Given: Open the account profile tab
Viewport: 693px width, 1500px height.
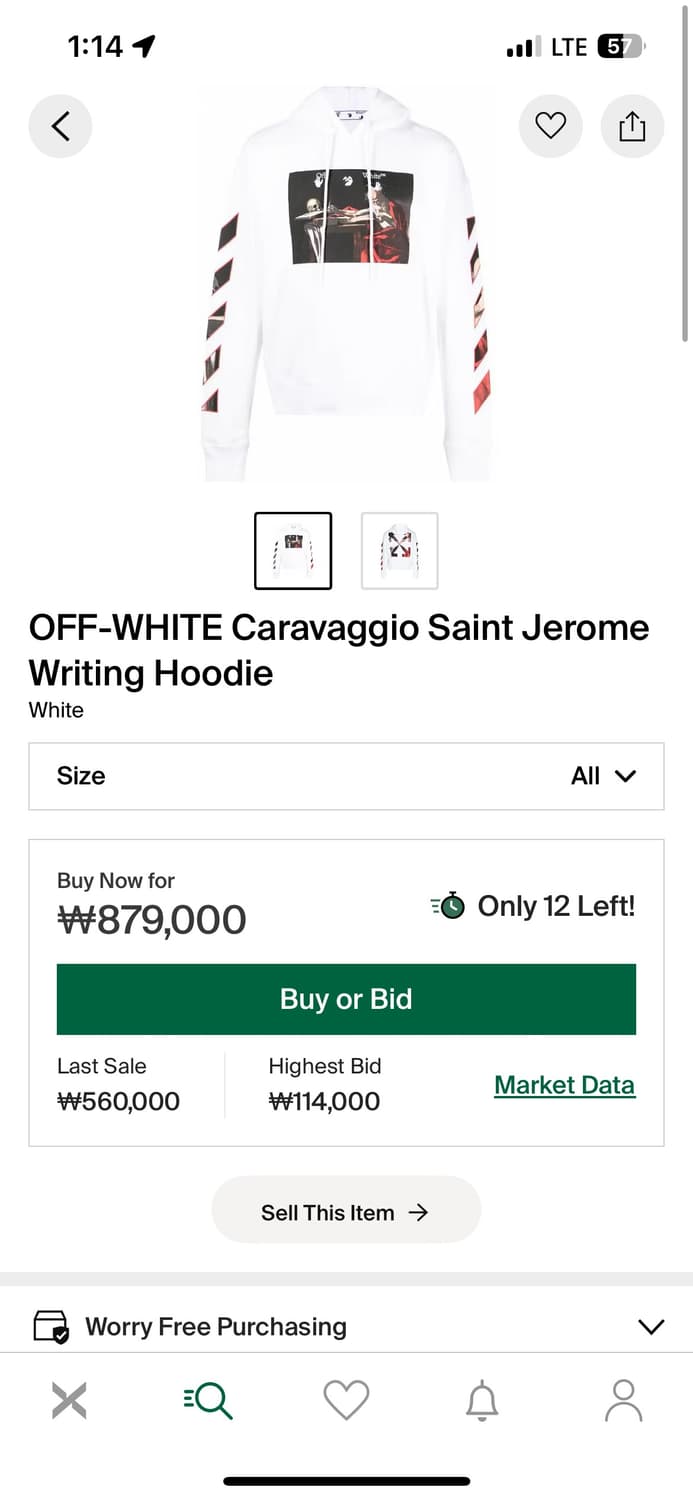Looking at the screenshot, I should 624,1400.
